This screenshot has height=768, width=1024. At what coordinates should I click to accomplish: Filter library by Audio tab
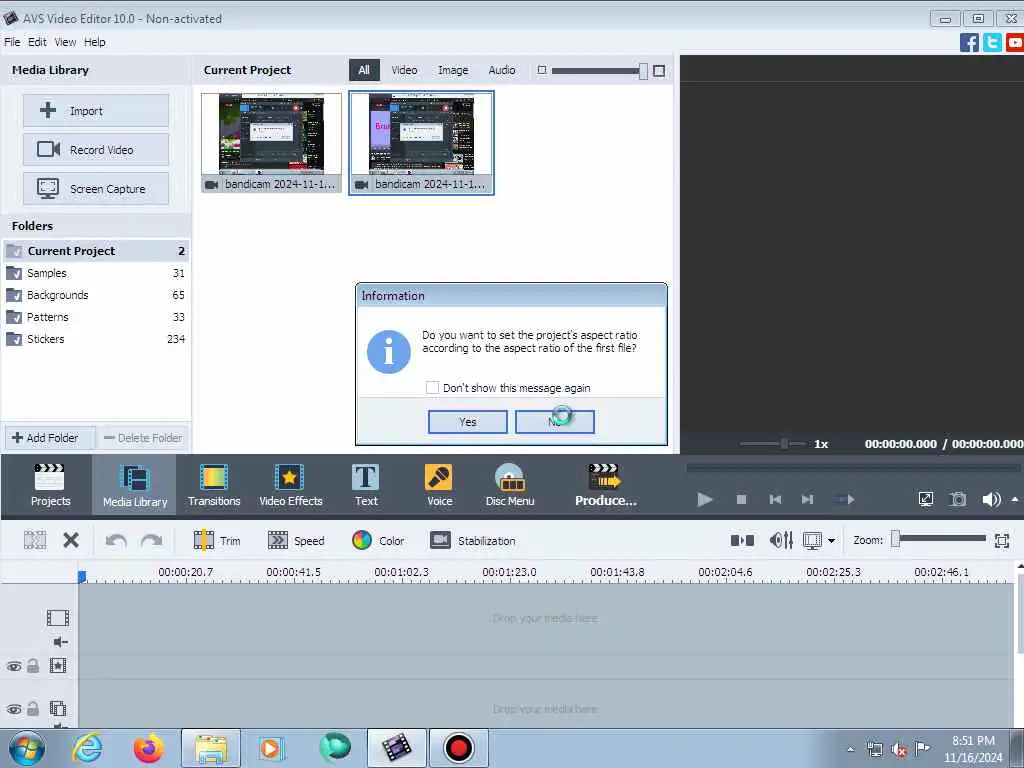click(502, 70)
